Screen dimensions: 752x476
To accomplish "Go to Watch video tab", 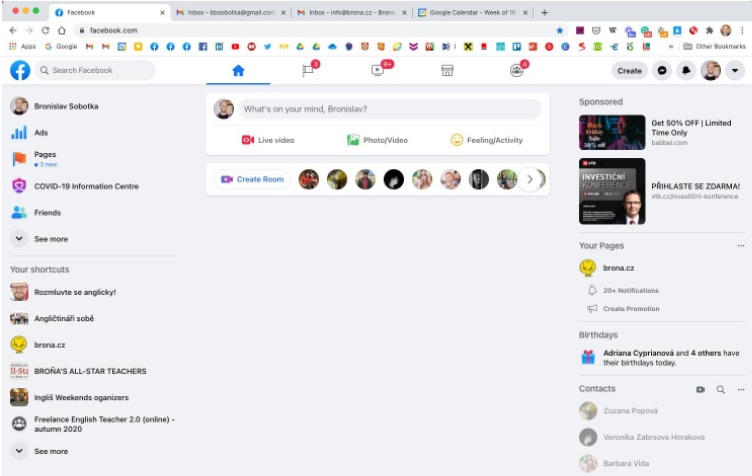I will (378, 70).
